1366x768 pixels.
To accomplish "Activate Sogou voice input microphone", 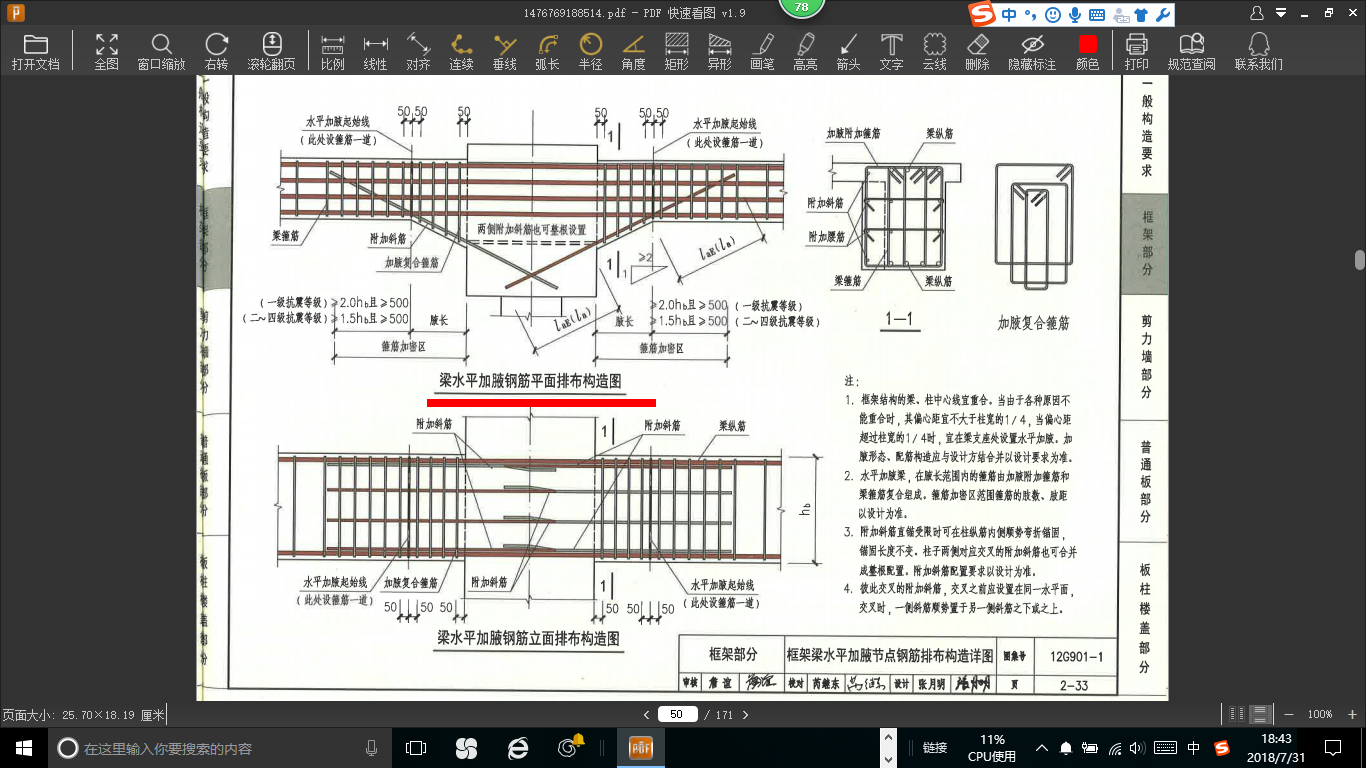I will tap(1075, 14).
